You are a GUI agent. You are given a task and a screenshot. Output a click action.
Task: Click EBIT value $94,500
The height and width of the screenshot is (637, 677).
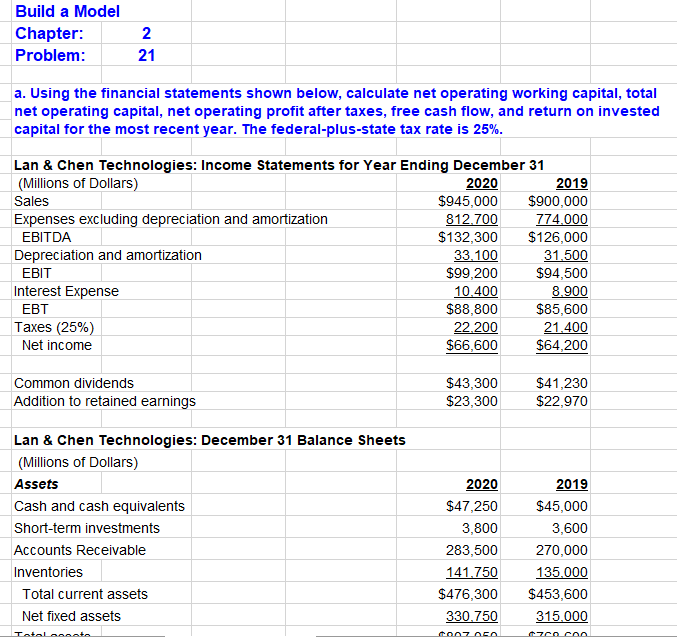[x=562, y=273]
